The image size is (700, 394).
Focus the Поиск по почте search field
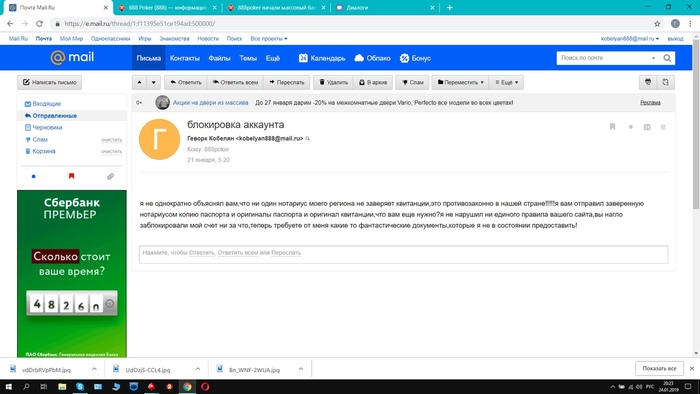pos(603,58)
